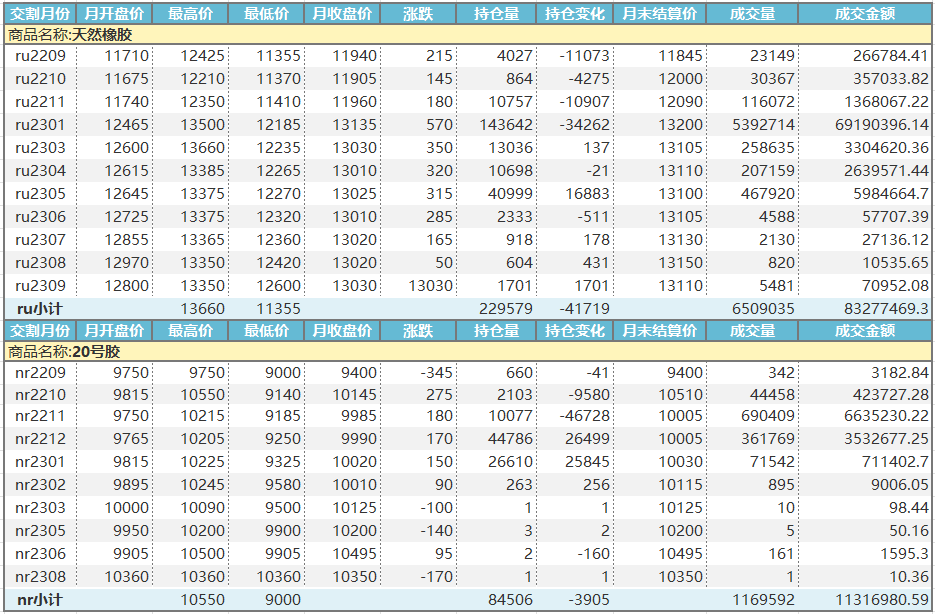Image resolution: width=935 pixels, height=614 pixels.
Task: Click 月末结算价 header in the top table
Action: [659, 14]
